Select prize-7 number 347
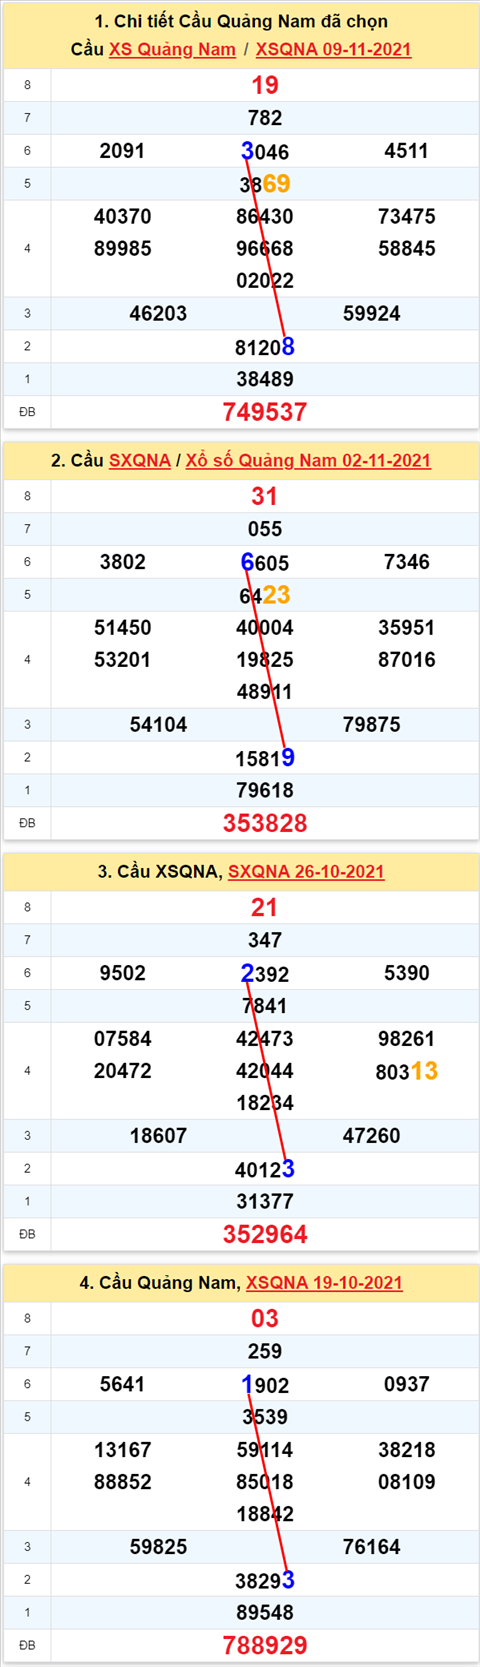 point(265,940)
